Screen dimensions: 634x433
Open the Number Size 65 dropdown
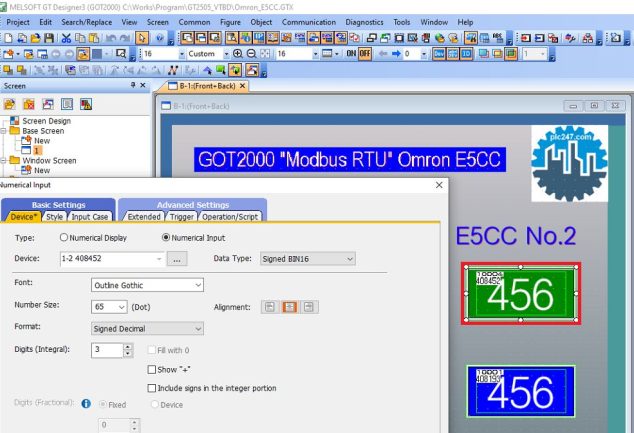coord(121,307)
